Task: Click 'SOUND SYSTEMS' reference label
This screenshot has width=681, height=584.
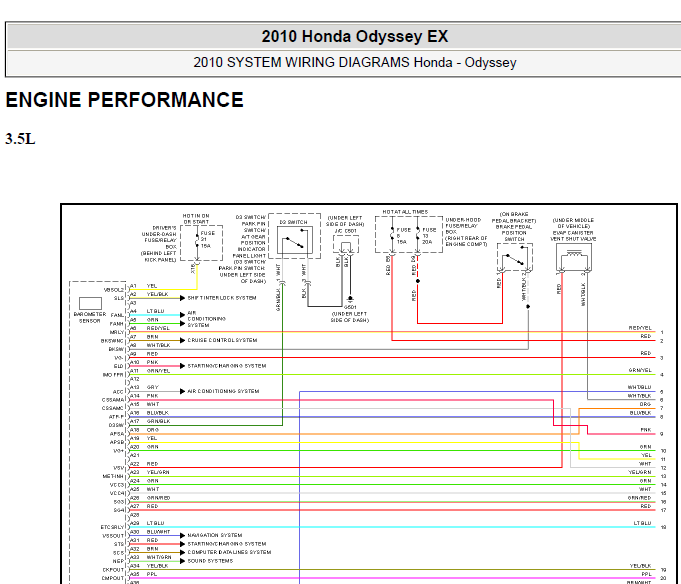Action: (210, 561)
